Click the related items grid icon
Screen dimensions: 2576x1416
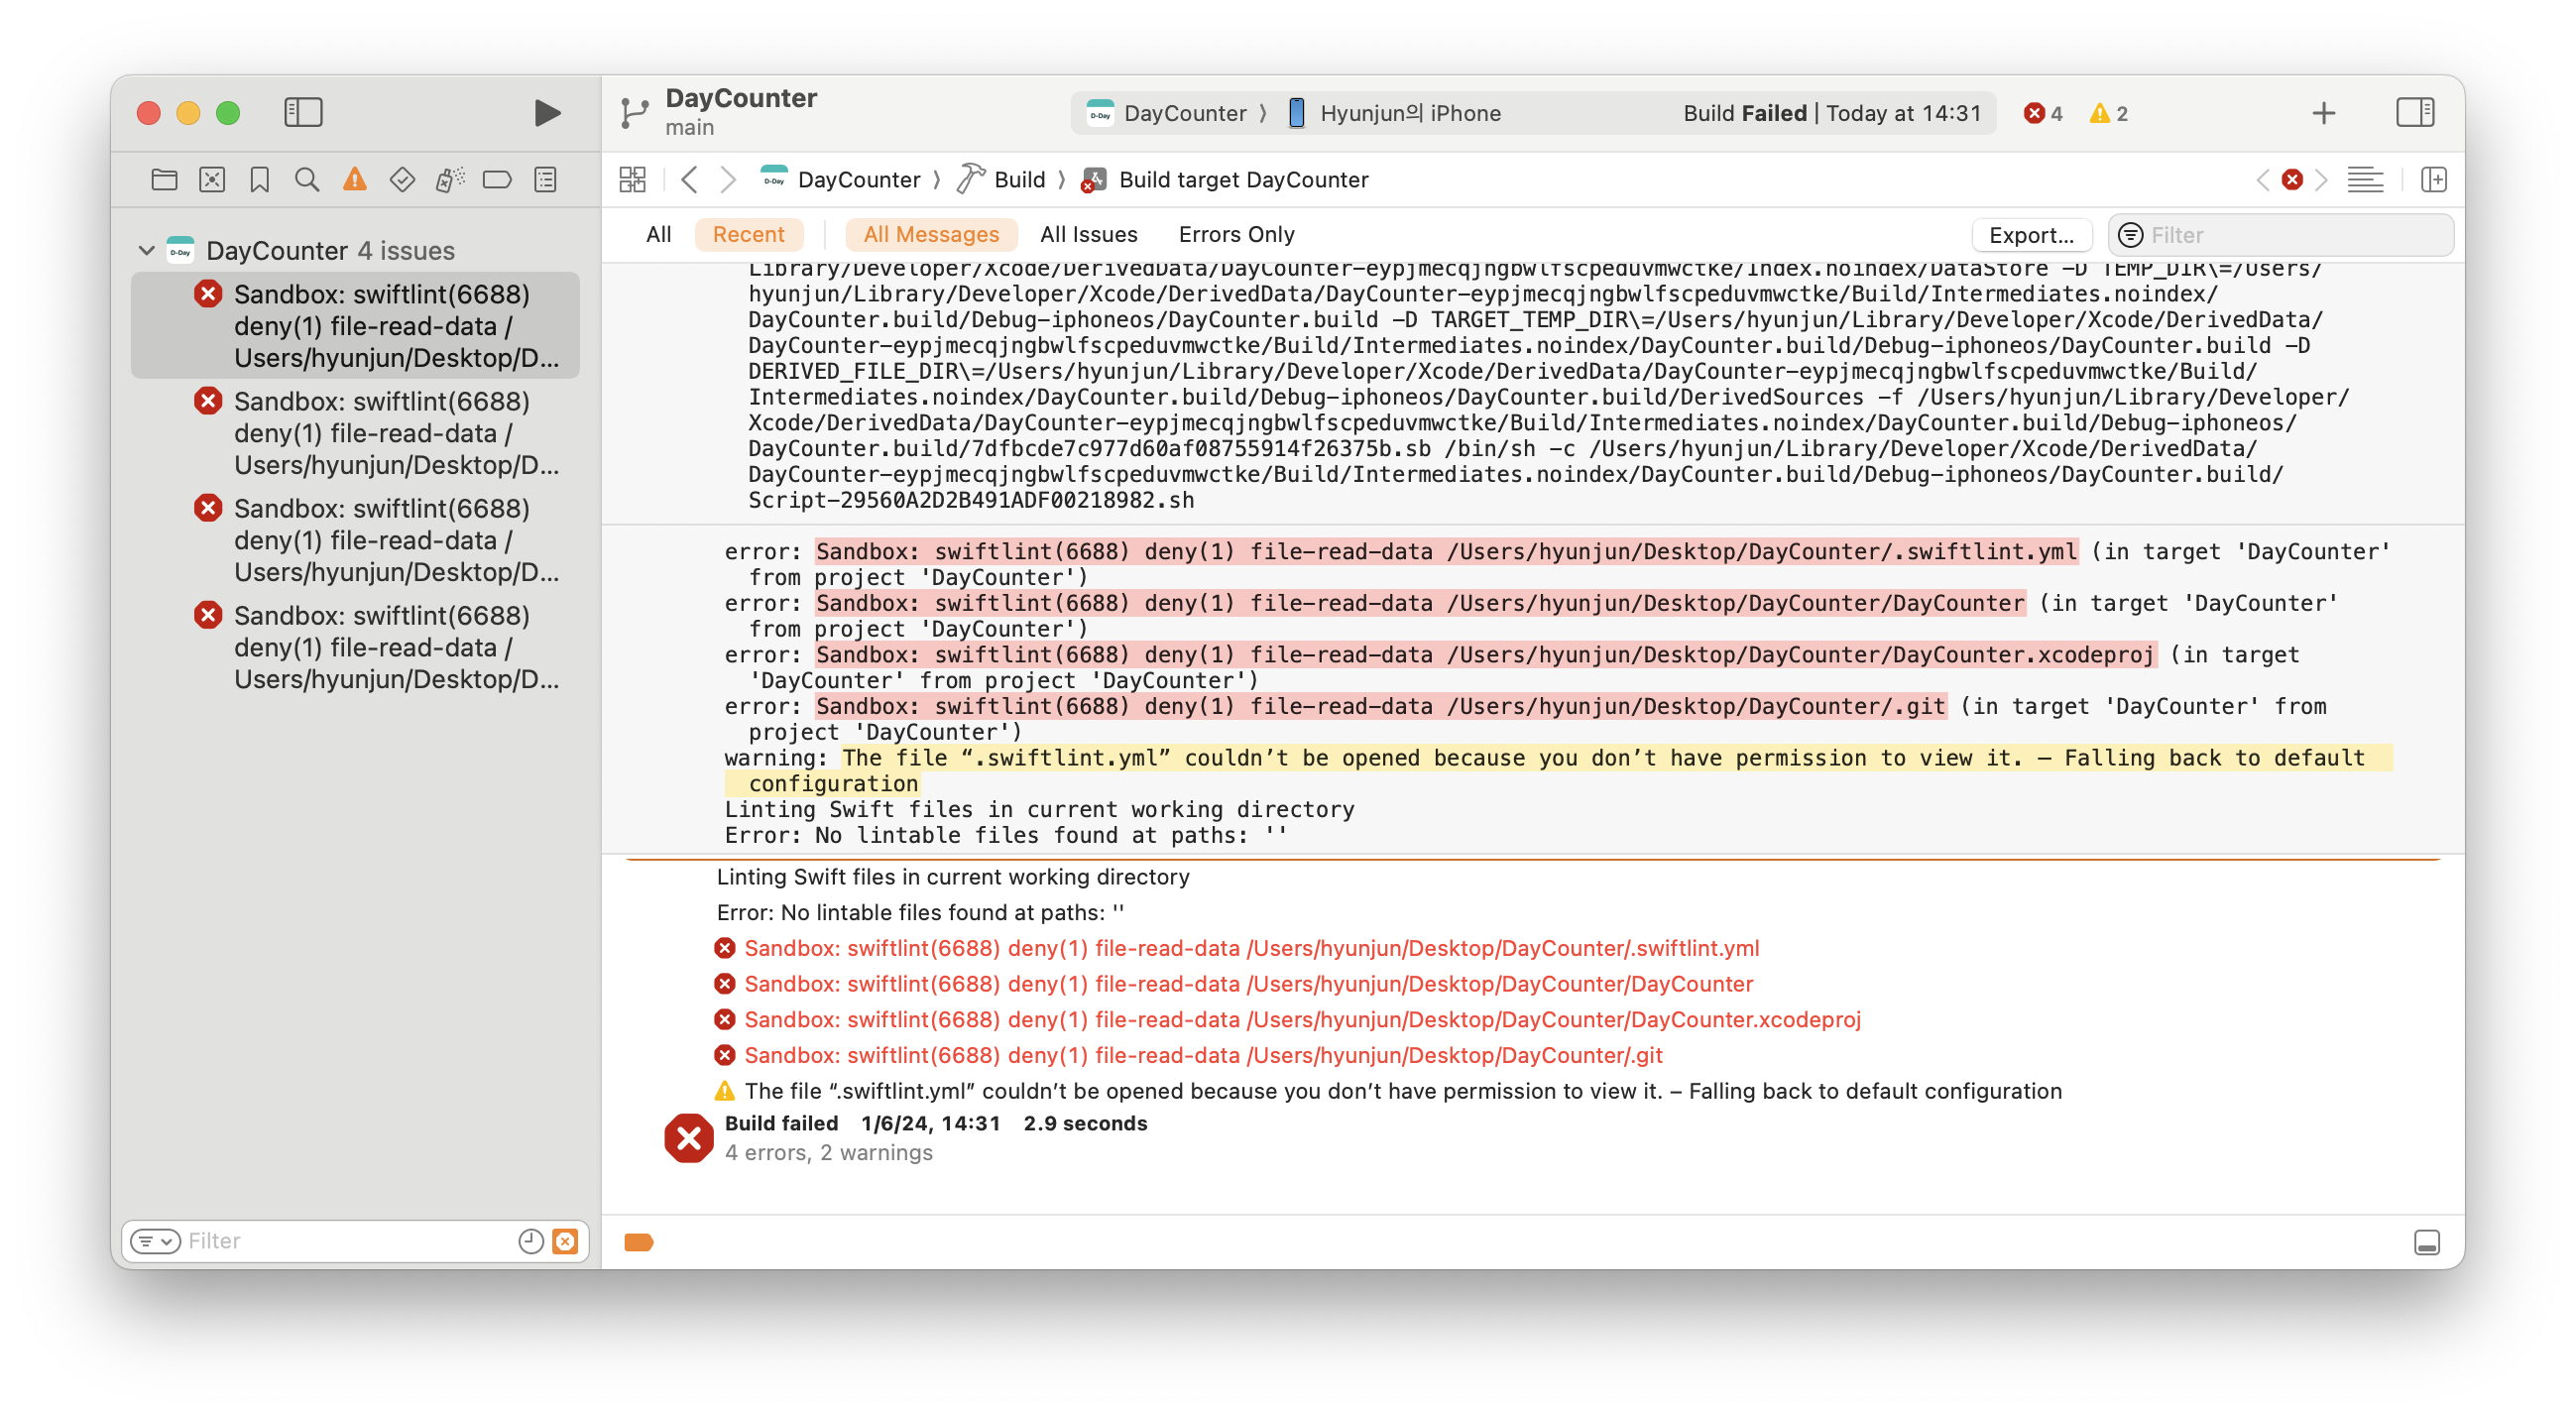pos(632,180)
